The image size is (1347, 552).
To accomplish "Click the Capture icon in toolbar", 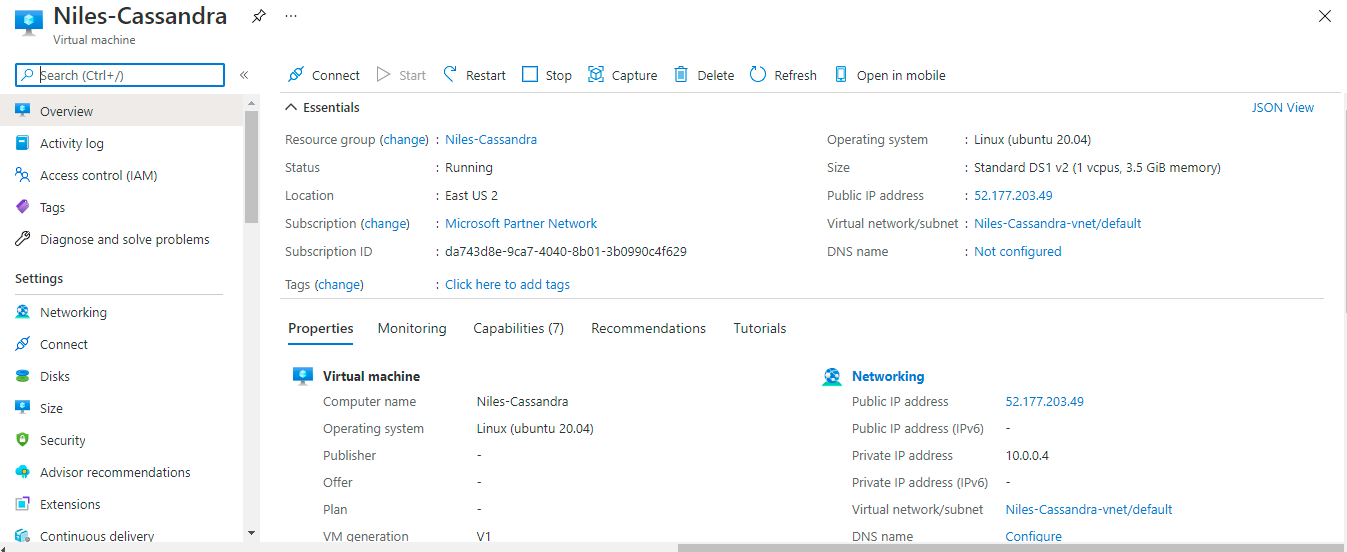I will 596,75.
